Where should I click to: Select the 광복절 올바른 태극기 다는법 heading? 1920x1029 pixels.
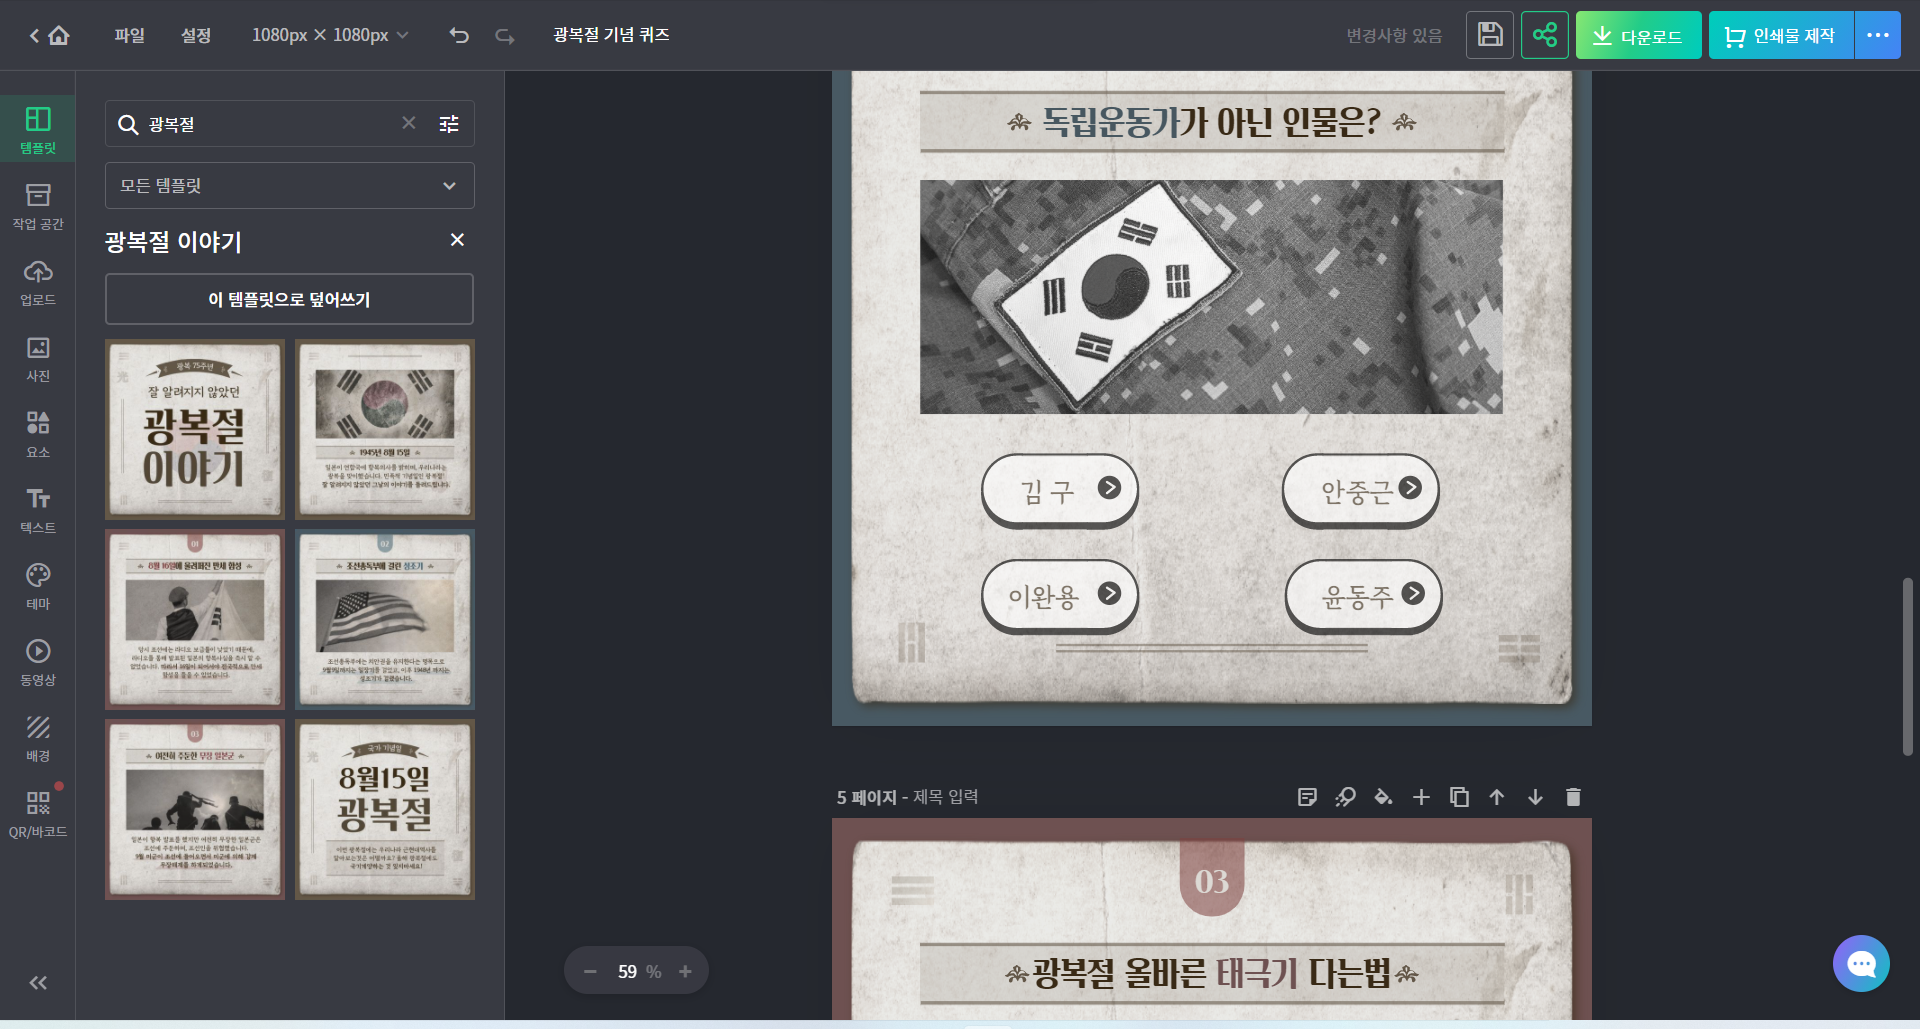(x=1211, y=973)
